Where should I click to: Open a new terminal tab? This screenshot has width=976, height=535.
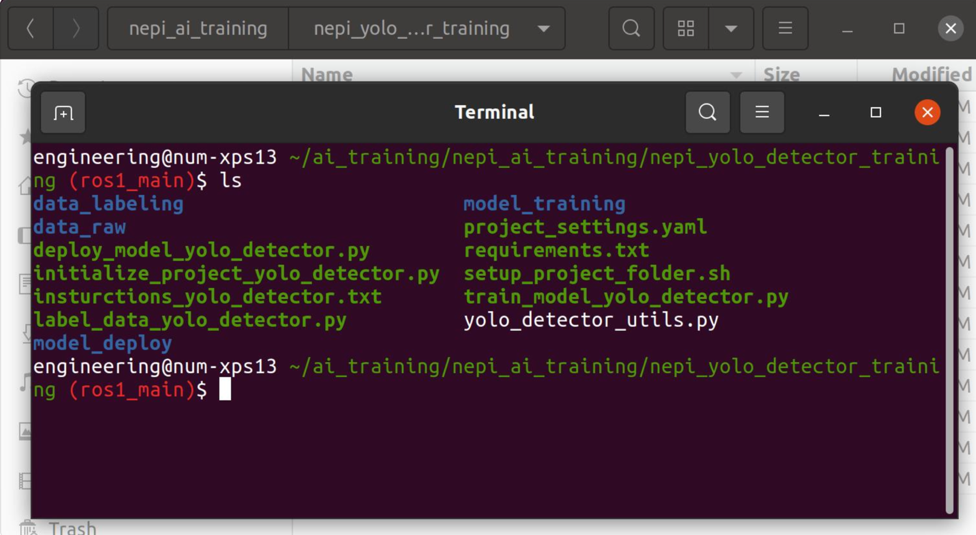coord(63,113)
